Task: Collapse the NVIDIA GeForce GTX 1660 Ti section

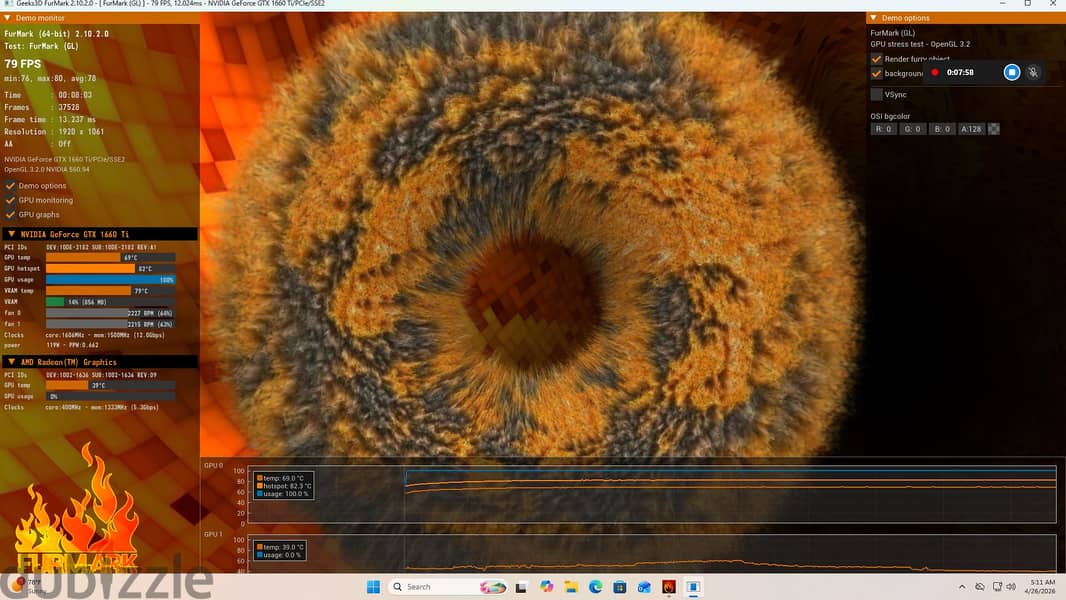Action: tap(12, 234)
